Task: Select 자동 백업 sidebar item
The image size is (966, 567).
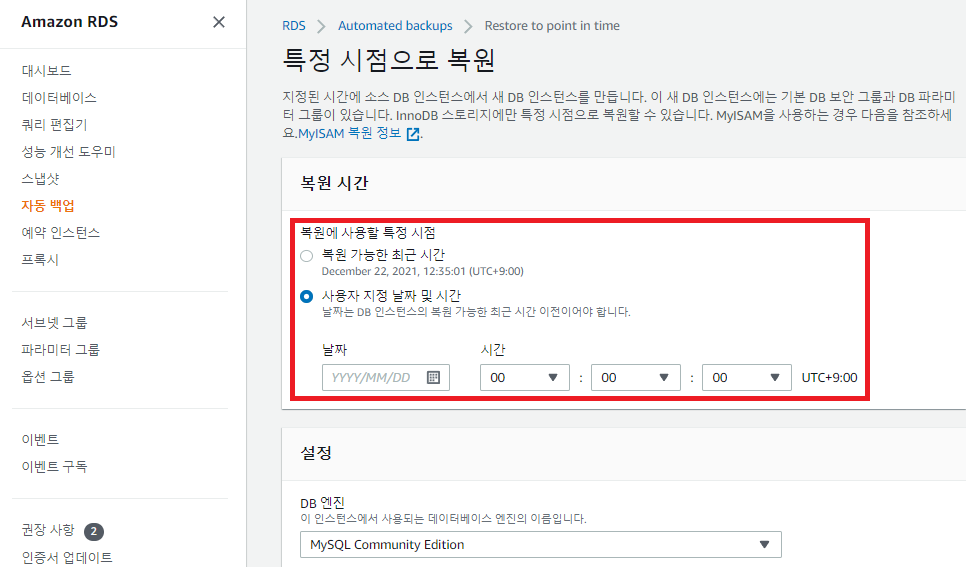Action: pyautogui.click(x=48, y=206)
